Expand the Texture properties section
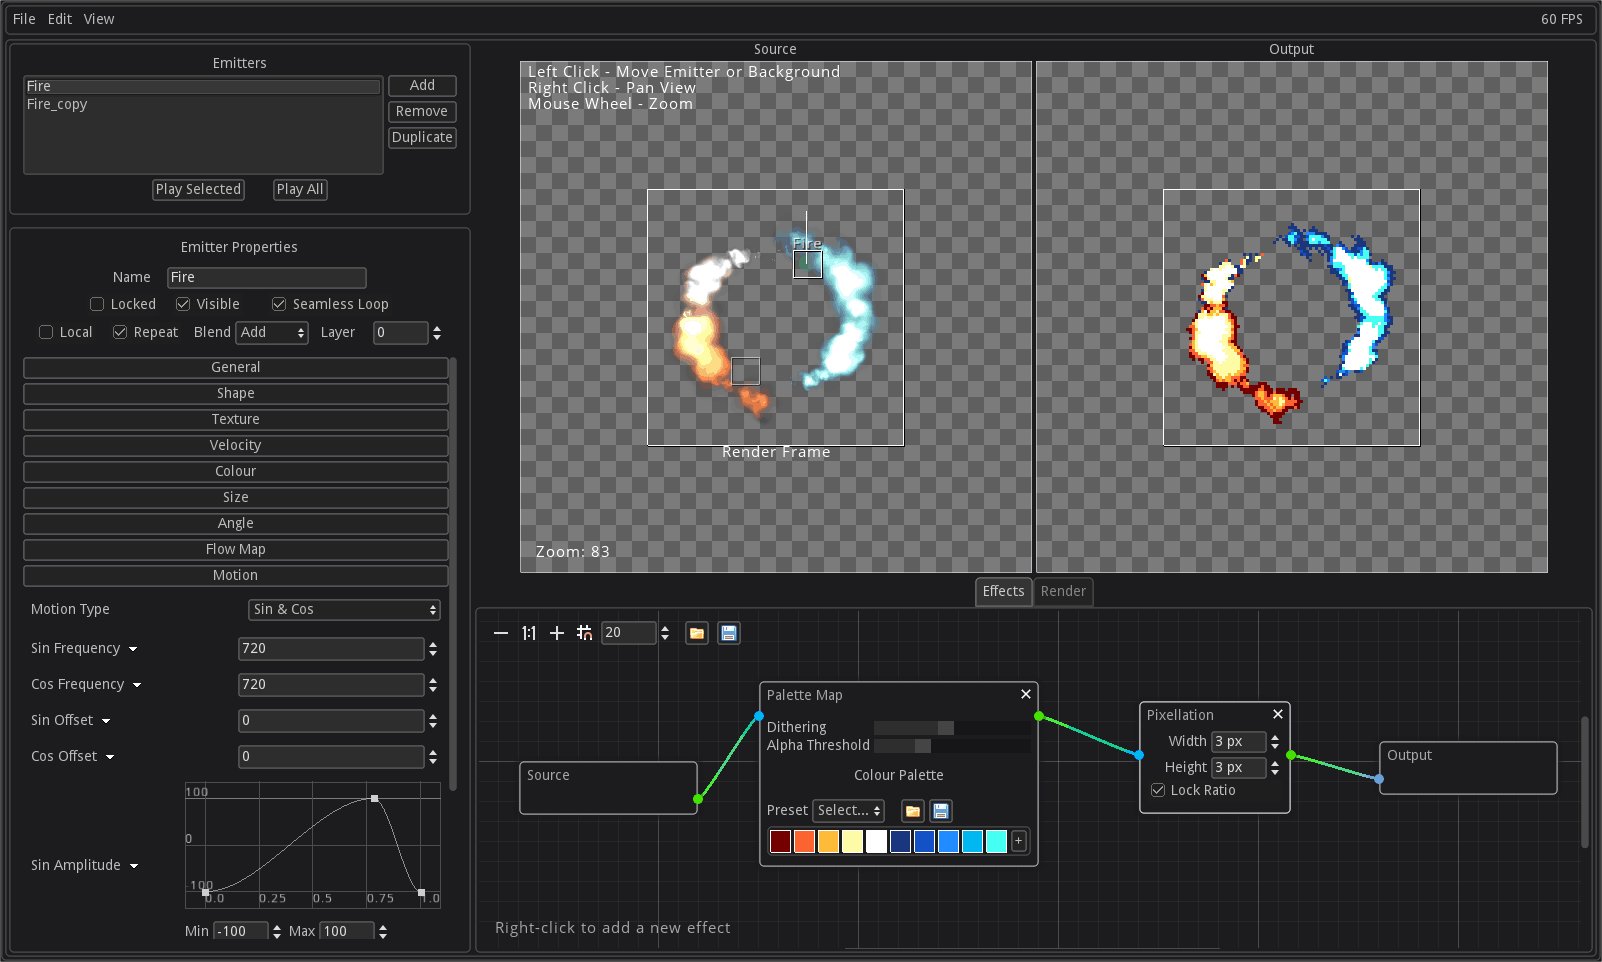Image resolution: width=1602 pixels, height=962 pixels. (236, 420)
